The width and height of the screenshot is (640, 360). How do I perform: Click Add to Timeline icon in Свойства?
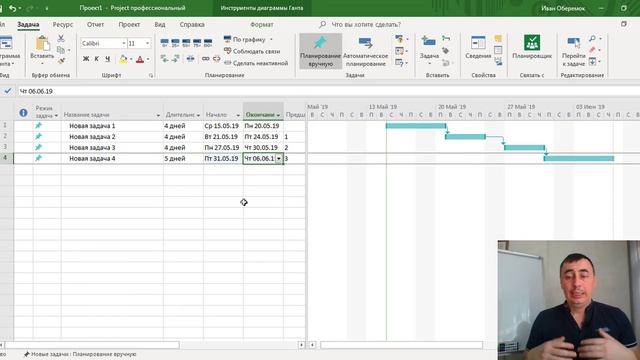click(x=498, y=62)
